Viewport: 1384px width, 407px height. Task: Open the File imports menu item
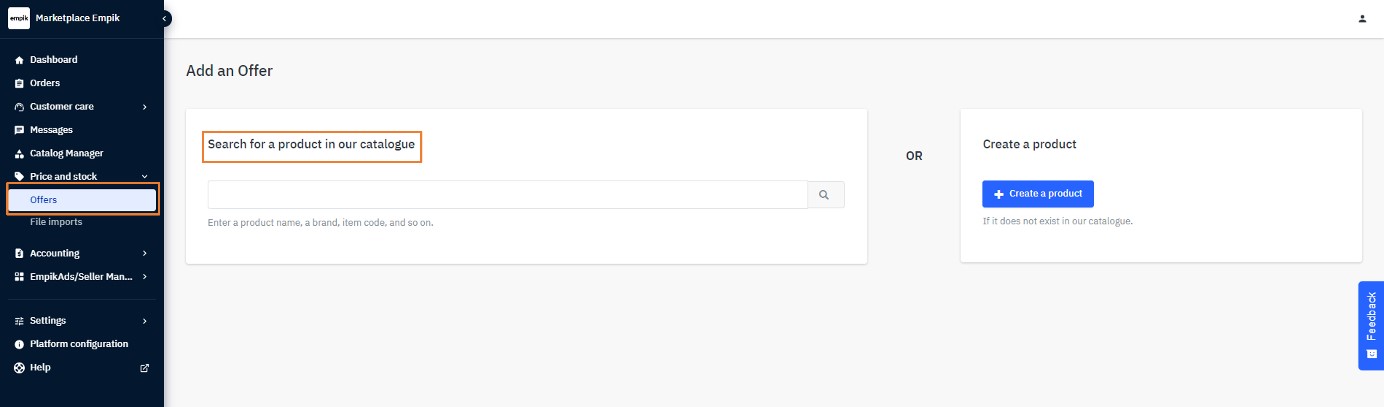click(56, 222)
